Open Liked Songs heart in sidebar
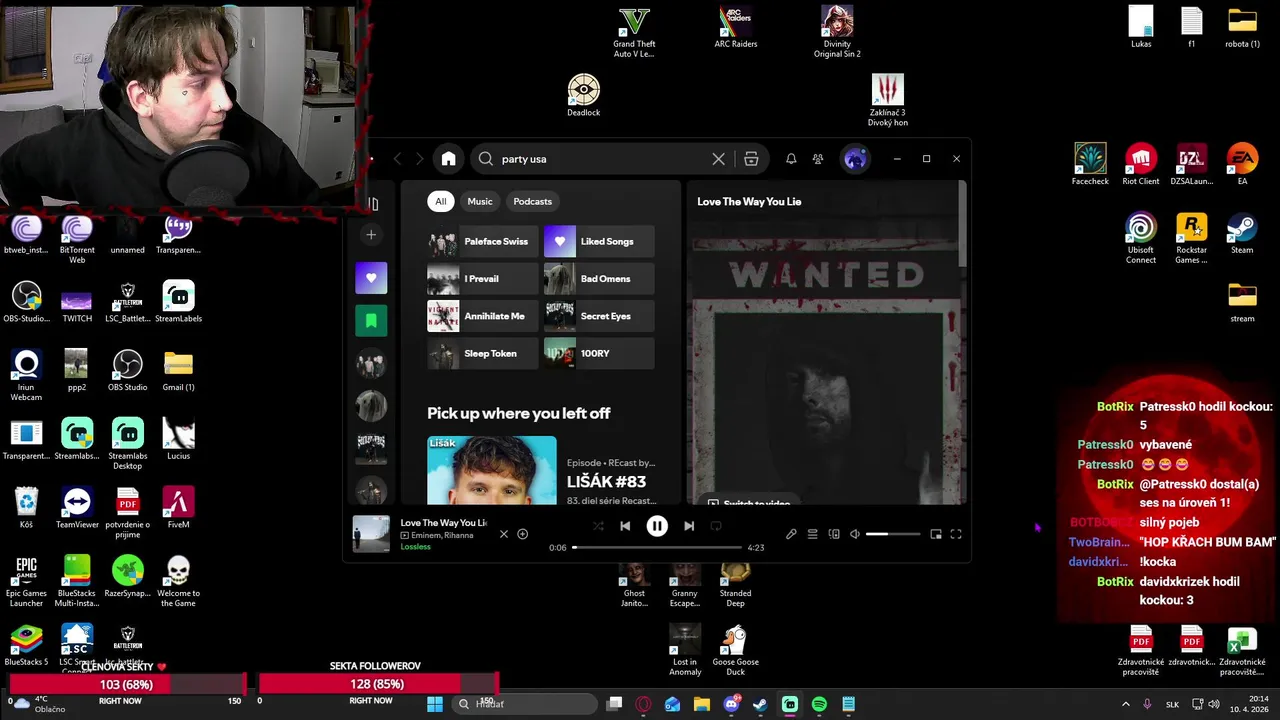Screen dimensions: 1280x720 (371, 278)
